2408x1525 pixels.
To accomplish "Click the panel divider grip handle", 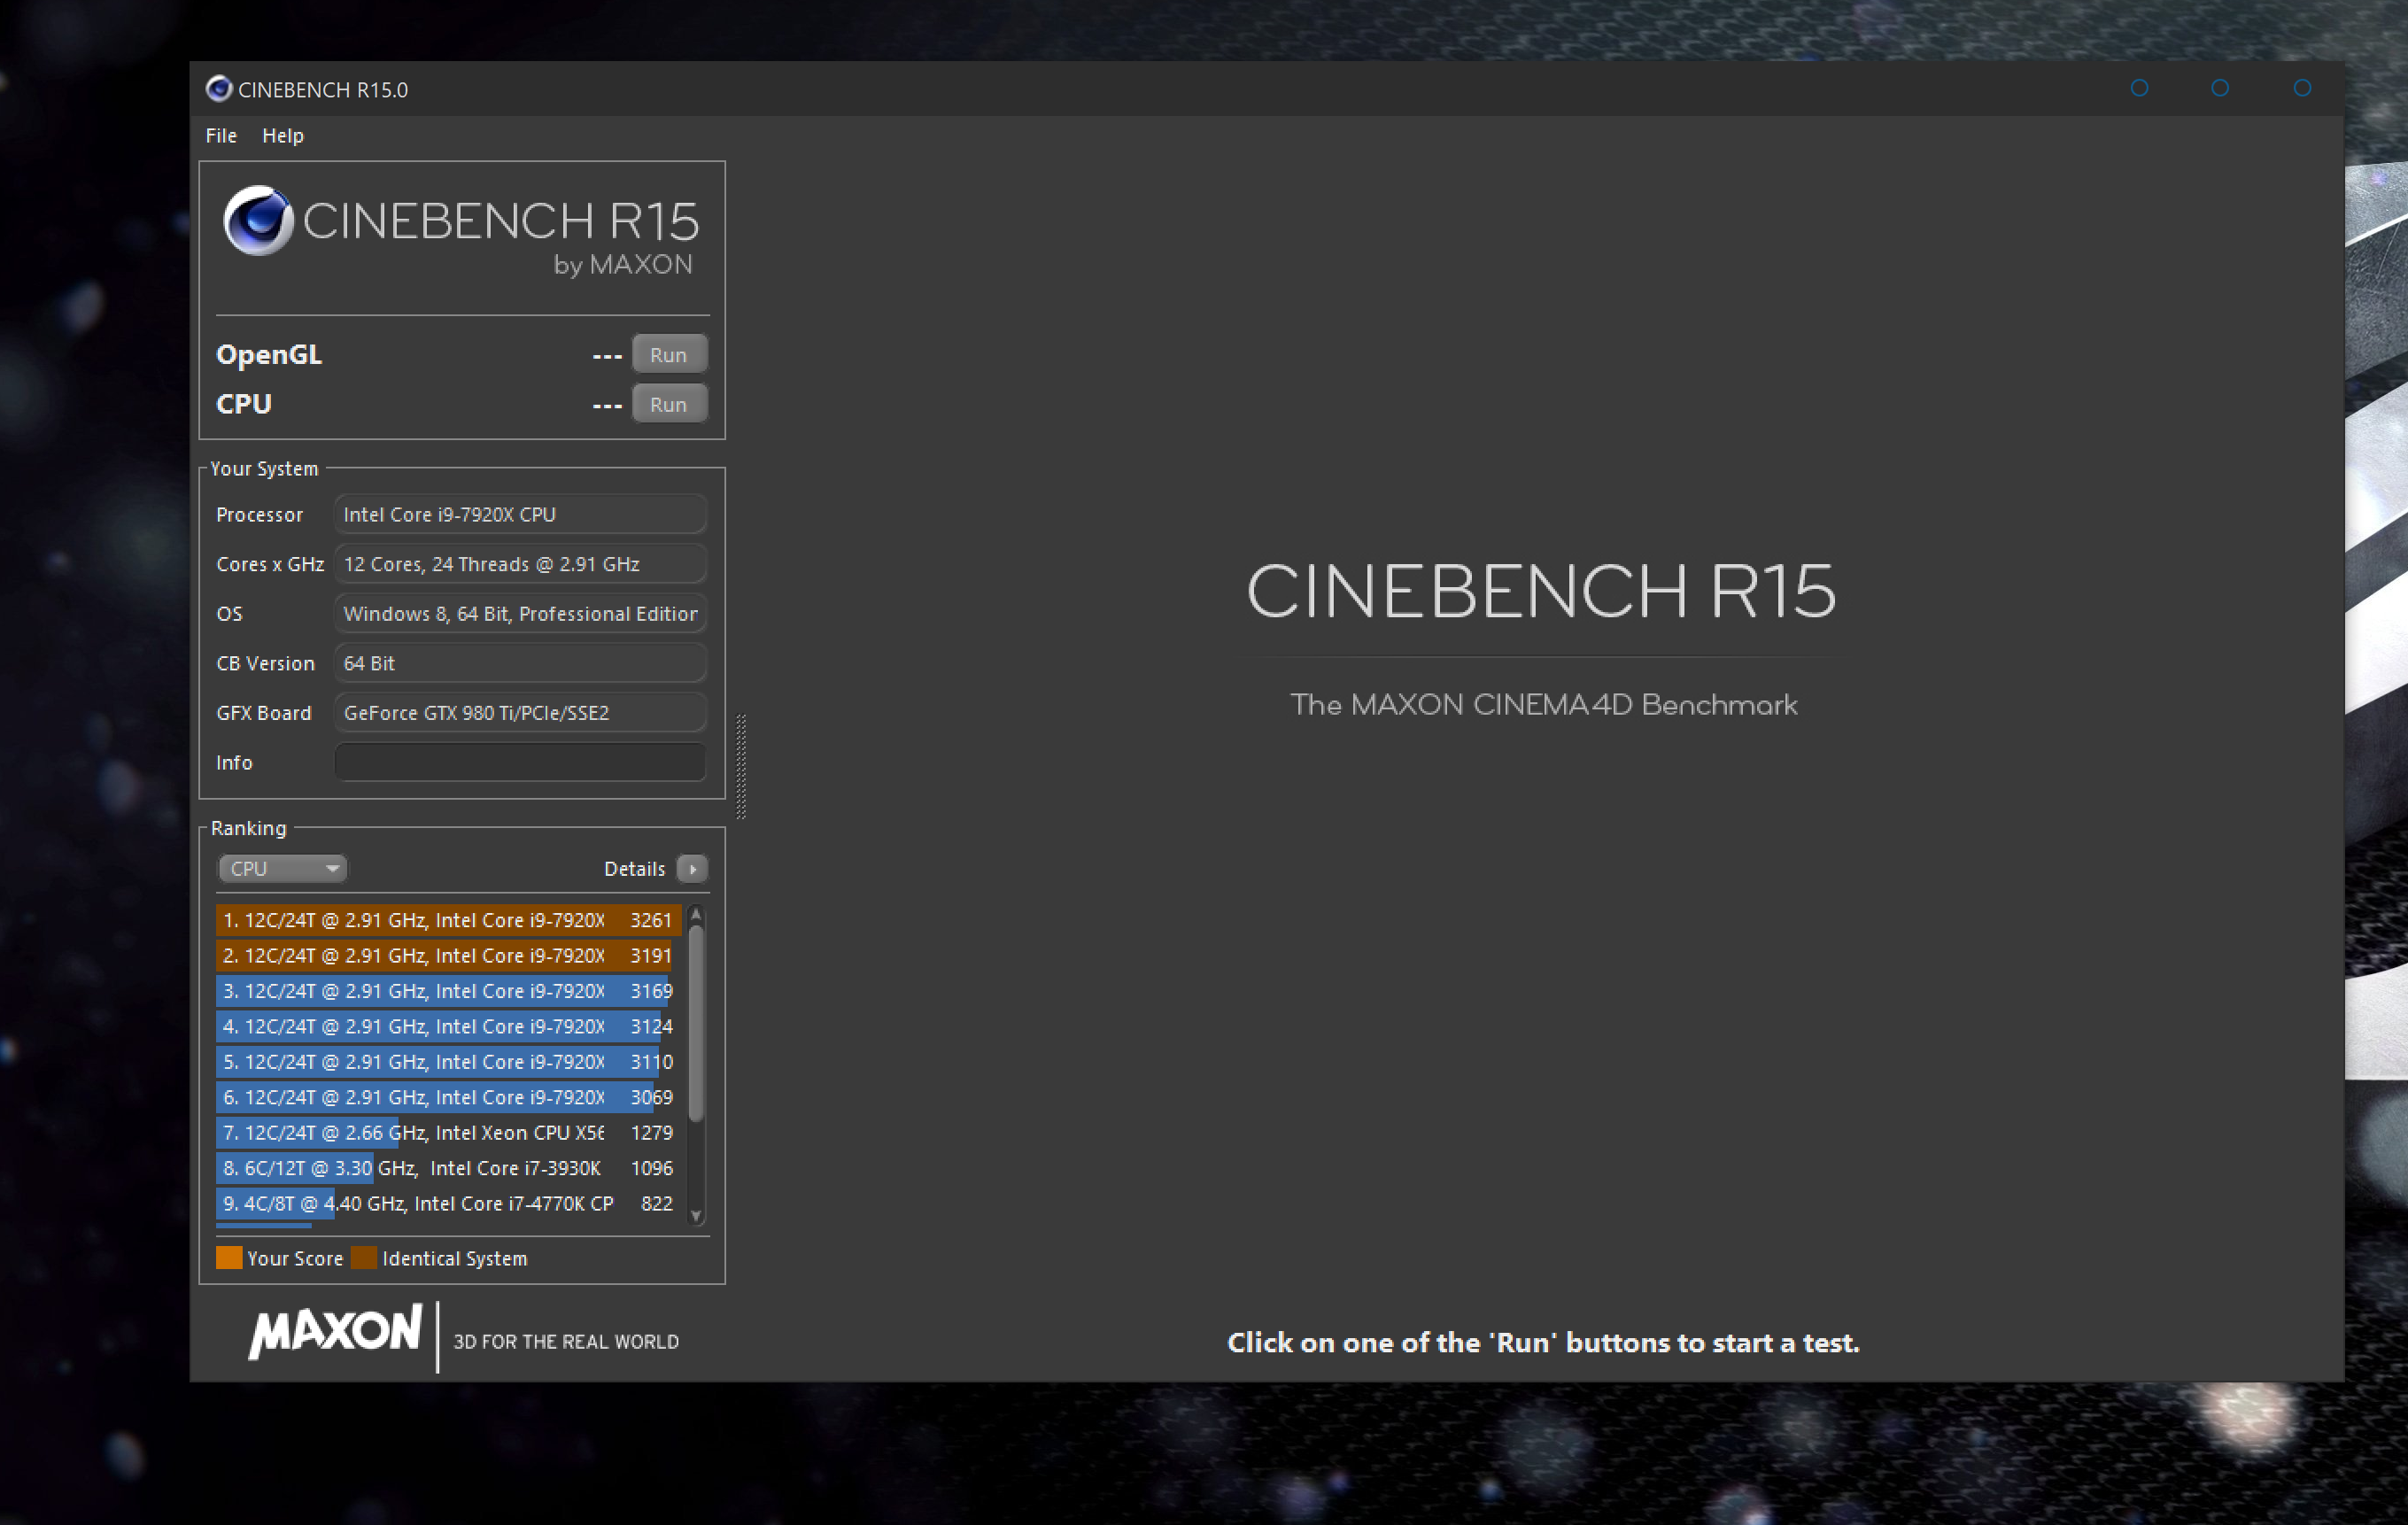I will 741,767.
